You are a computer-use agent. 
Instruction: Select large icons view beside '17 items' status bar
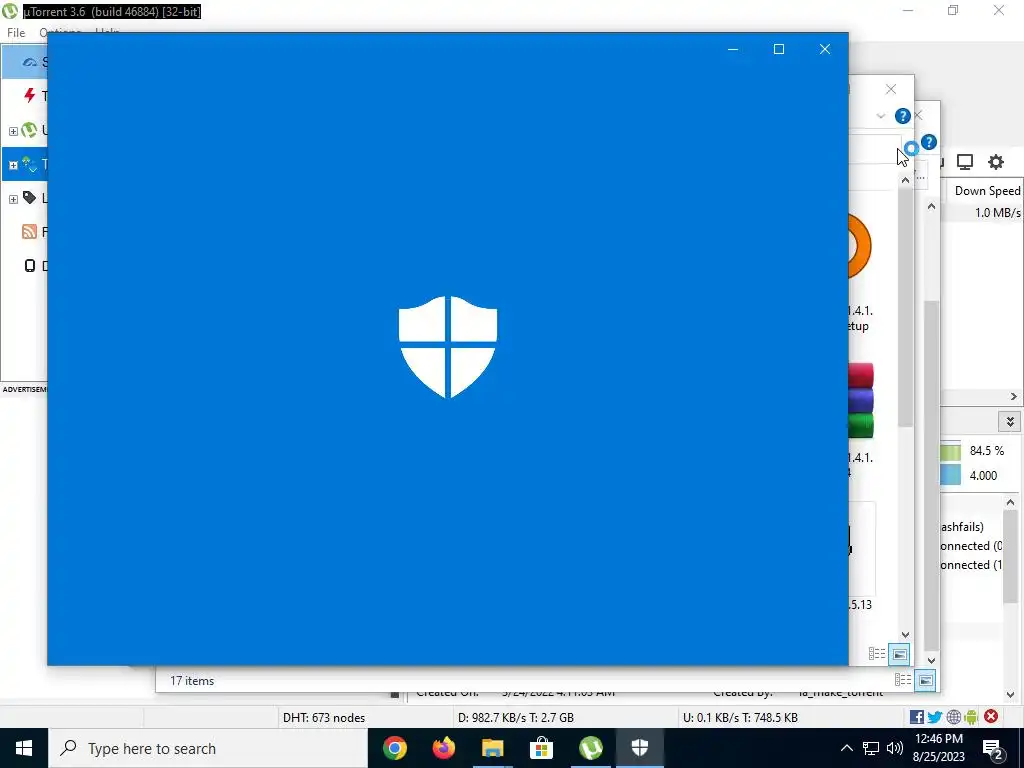[x=925, y=680]
